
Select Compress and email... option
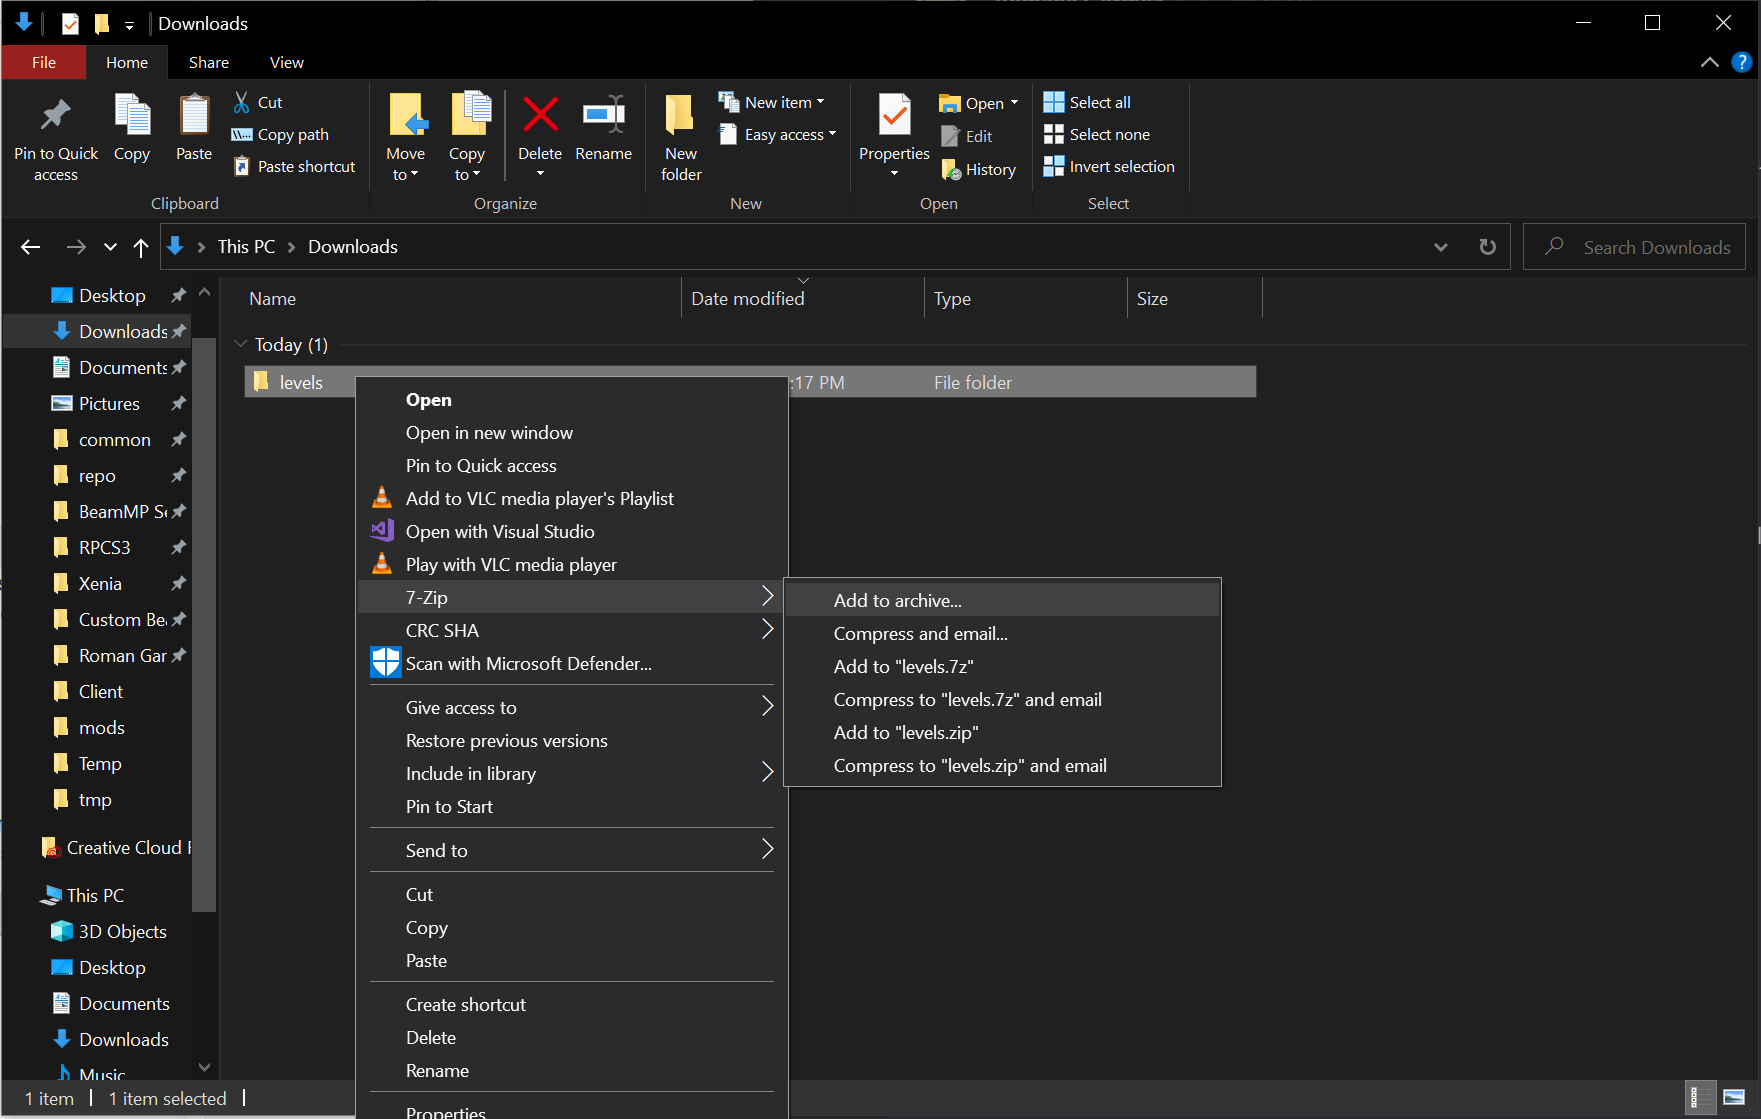1002,634
